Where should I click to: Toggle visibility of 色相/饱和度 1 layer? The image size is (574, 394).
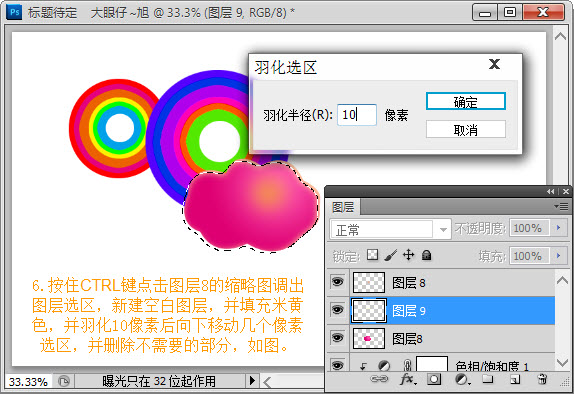337,365
